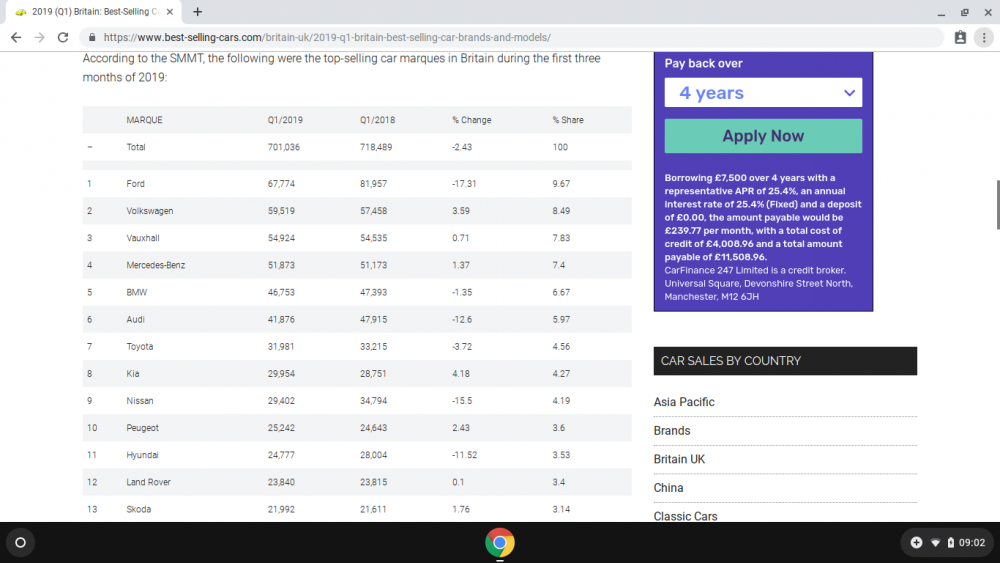Select the Vauxhall marque cell

[x=143, y=238]
